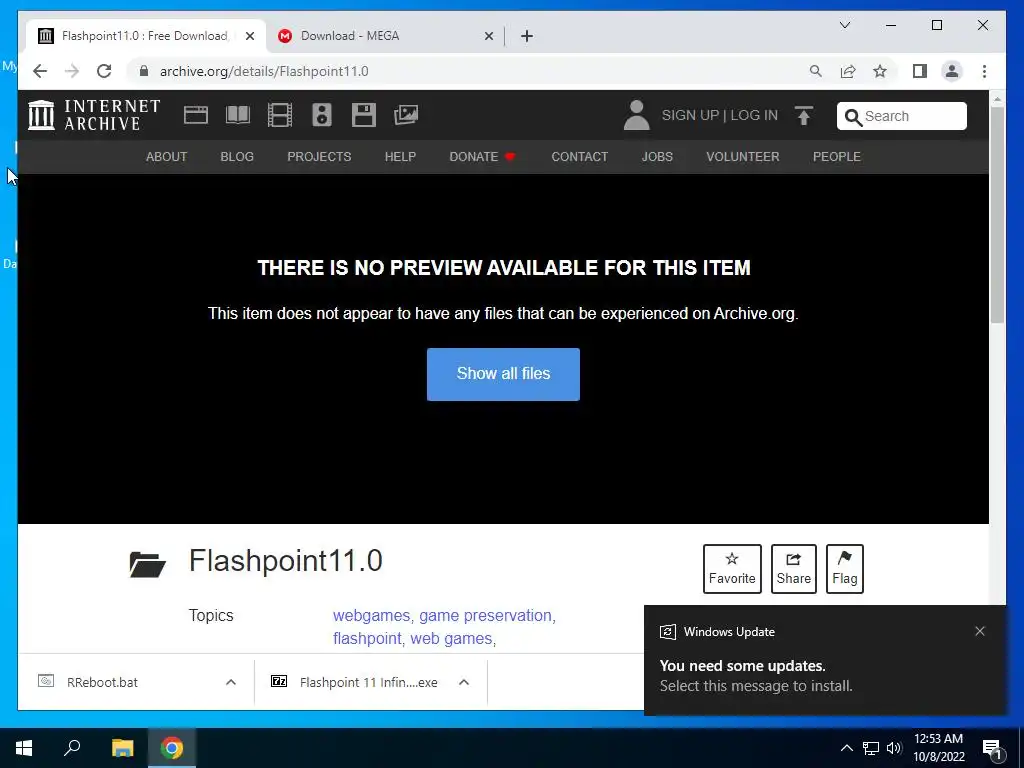Click the address bar URL

coord(264,71)
